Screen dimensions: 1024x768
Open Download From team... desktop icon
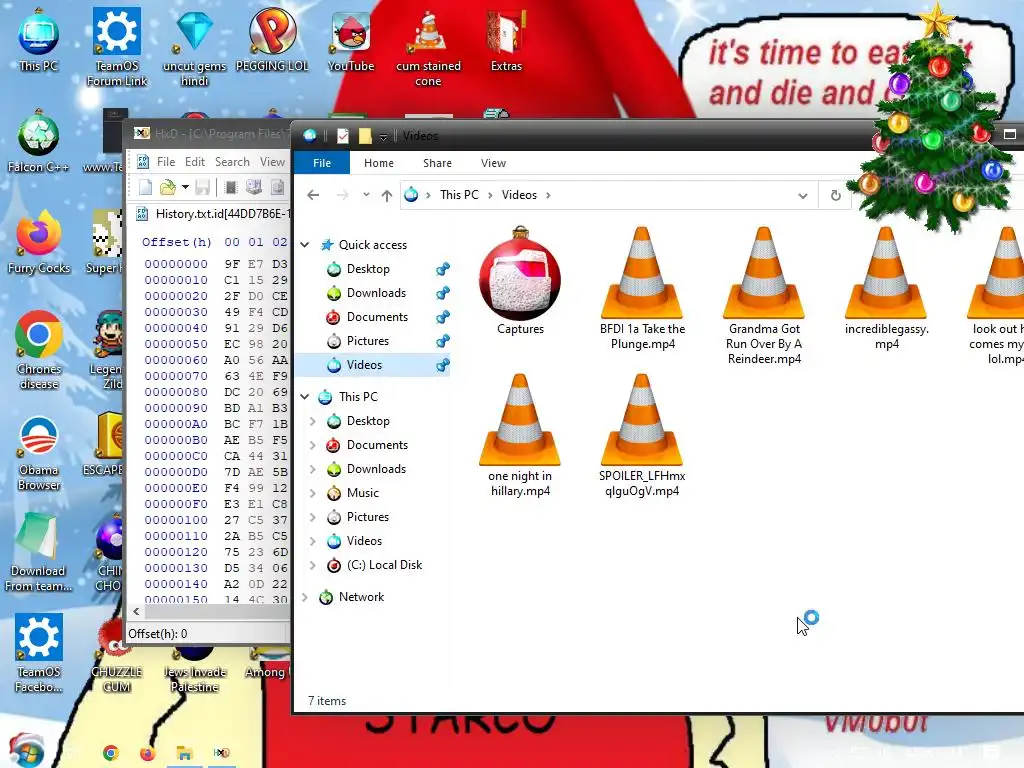click(39, 552)
